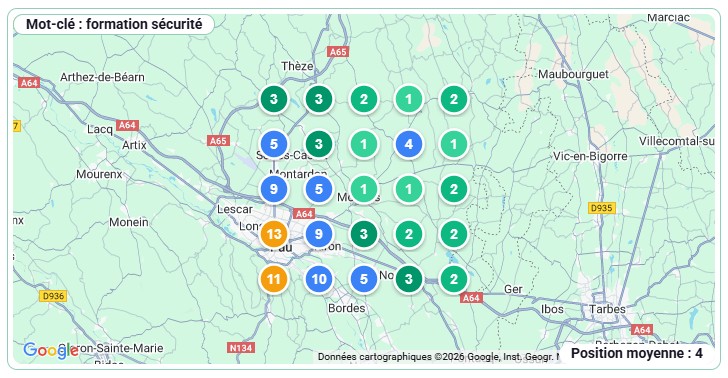Image resolution: width=728 pixels, height=378 pixels.
Task: Click the Ibos town label
Action: 552,309
